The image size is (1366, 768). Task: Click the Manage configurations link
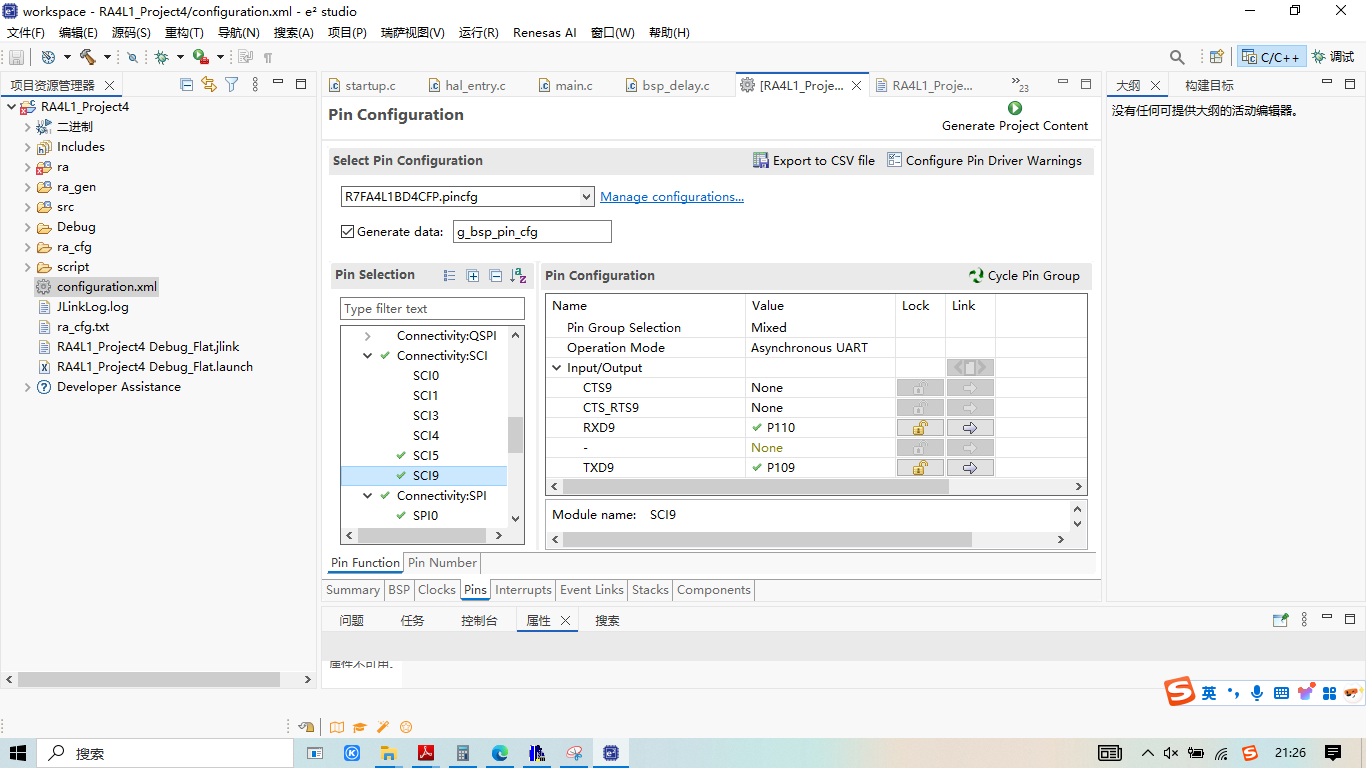pyautogui.click(x=672, y=197)
